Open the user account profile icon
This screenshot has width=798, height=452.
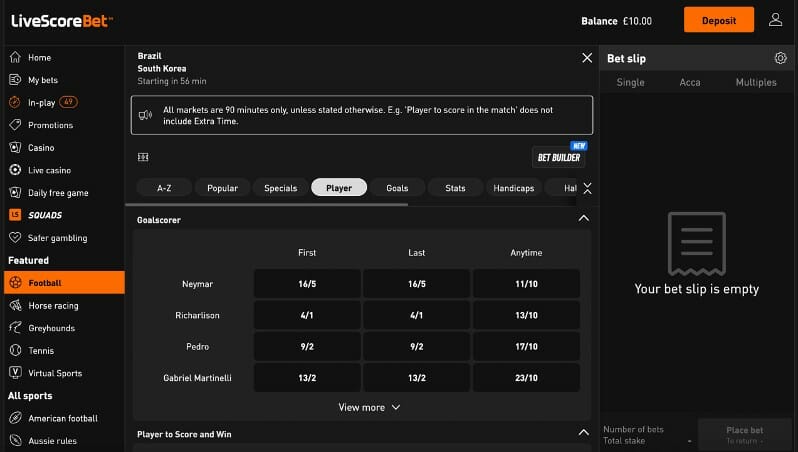(x=775, y=20)
